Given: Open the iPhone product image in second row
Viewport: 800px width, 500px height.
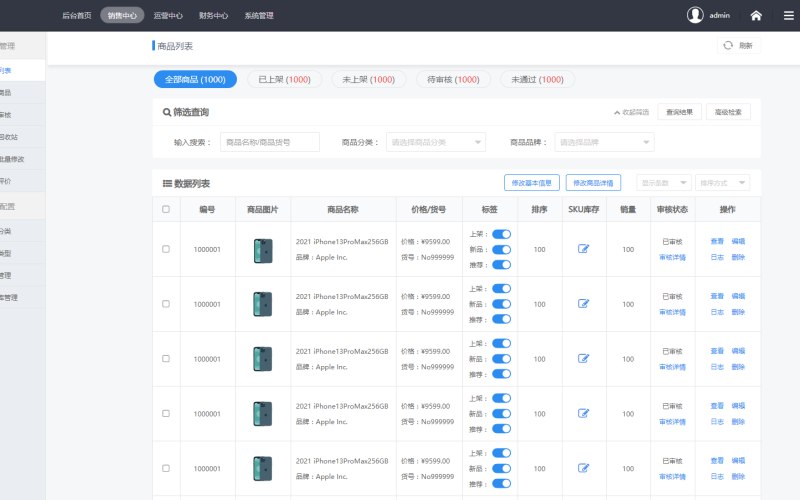Looking at the screenshot, I should [x=263, y=304].
